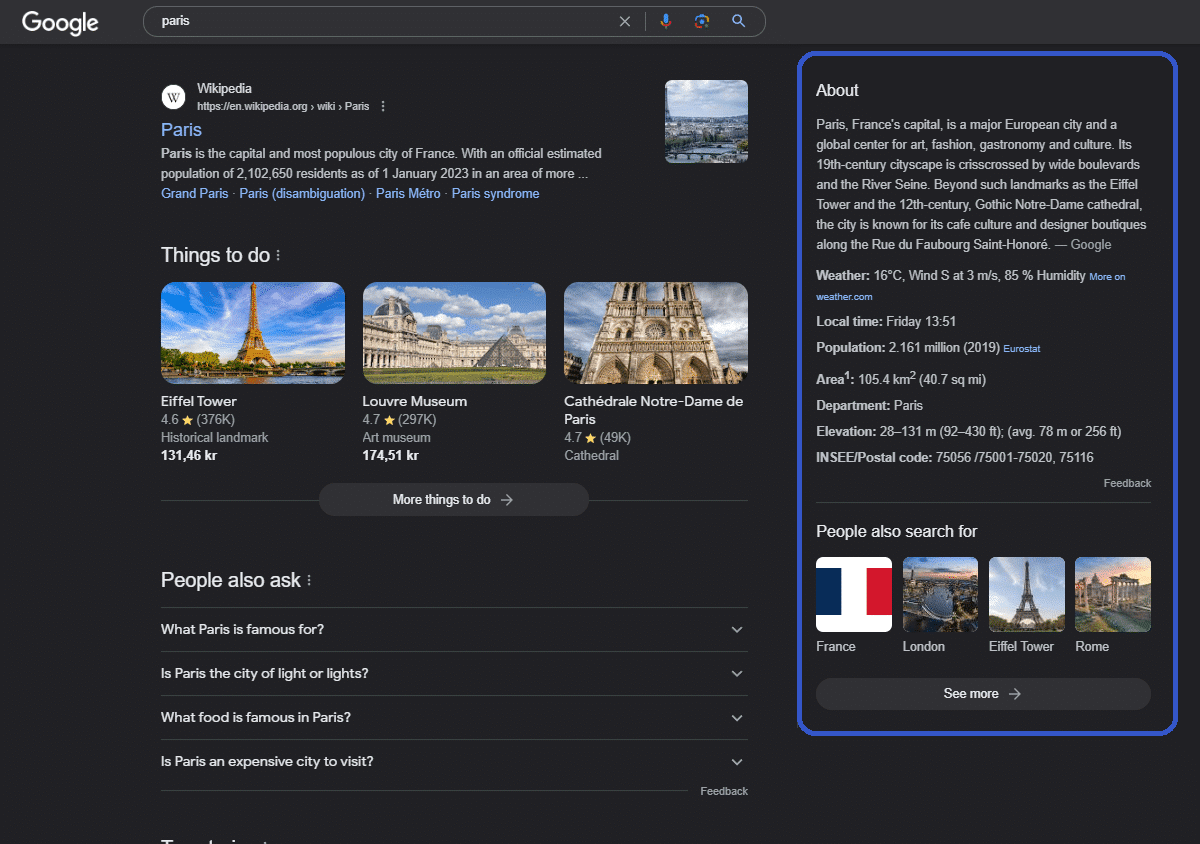Select the Eiffel Tower attraction photo

253,333
